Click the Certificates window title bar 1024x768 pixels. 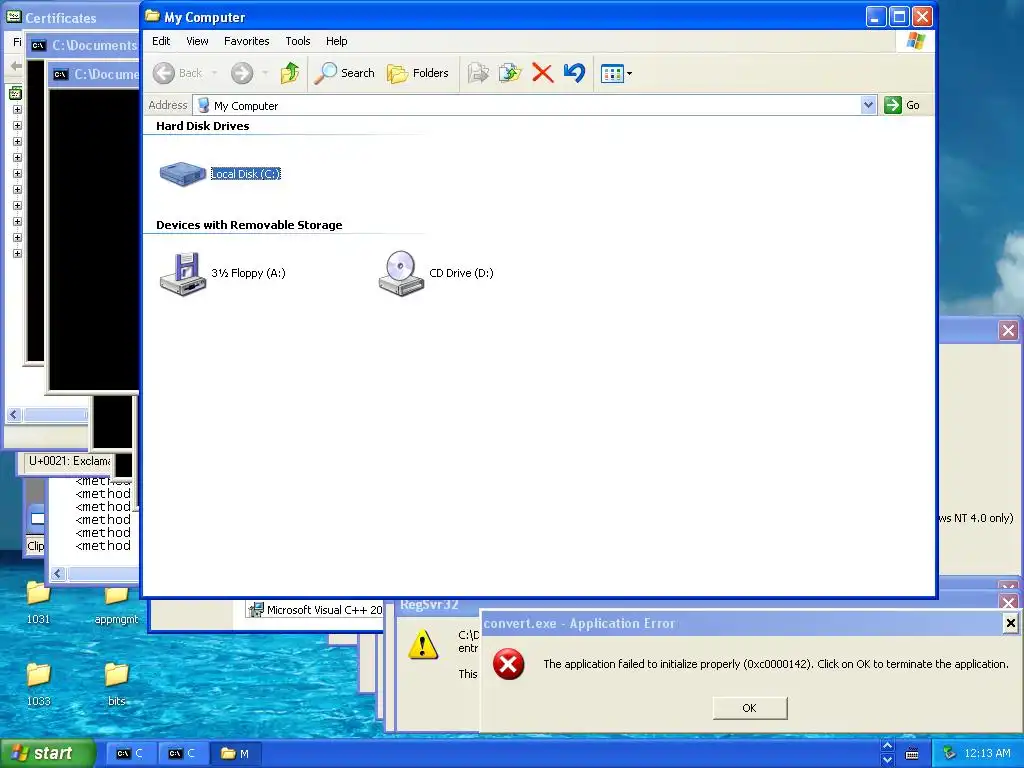tap(72, 18)
